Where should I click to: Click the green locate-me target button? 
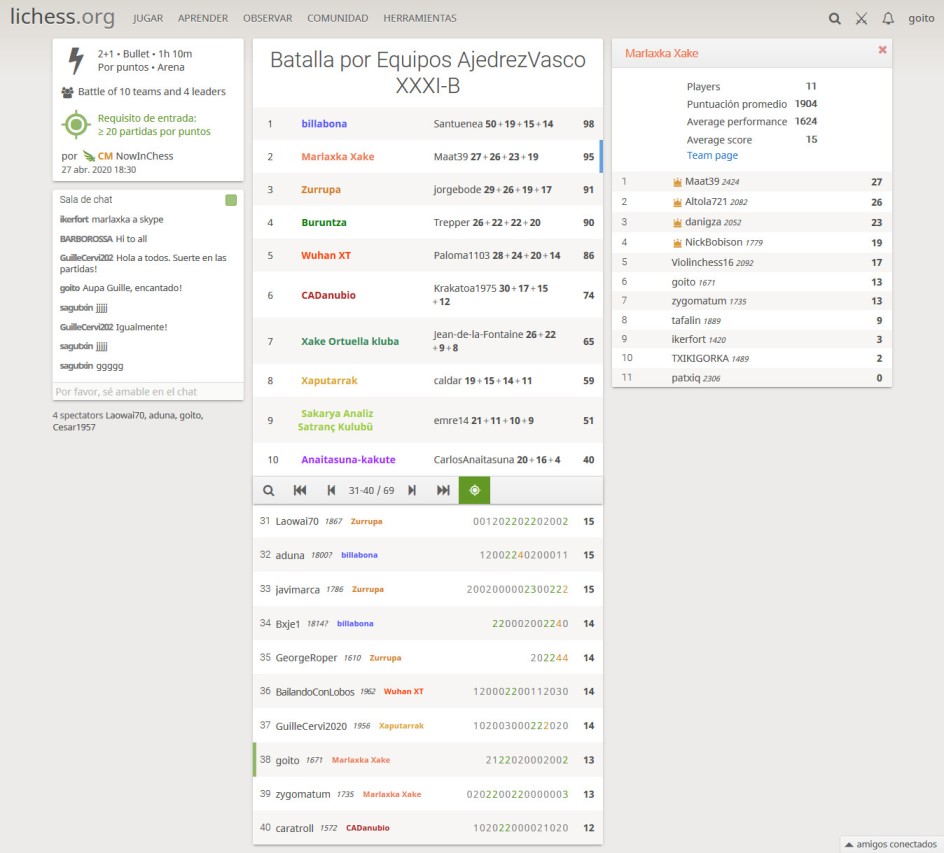point(475,490)
